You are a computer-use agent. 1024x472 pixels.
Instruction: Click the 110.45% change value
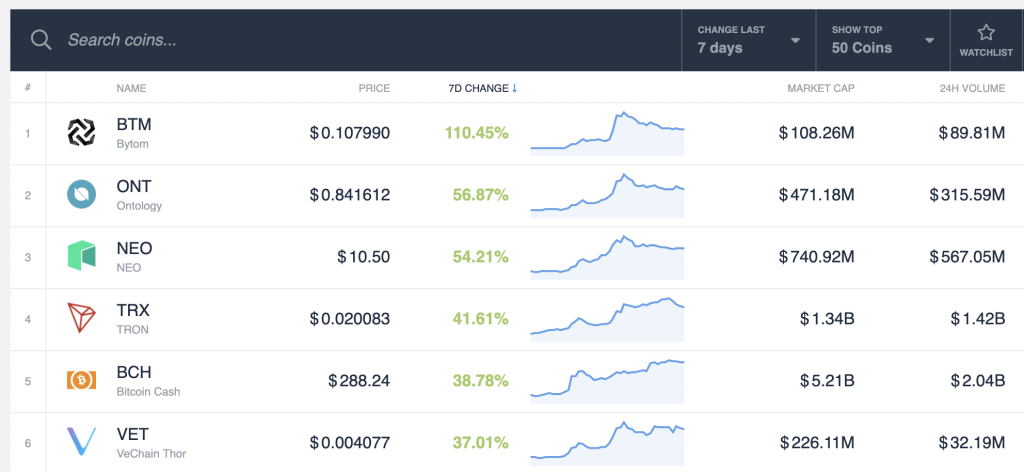pyautogui.click(x=477, y=133)
